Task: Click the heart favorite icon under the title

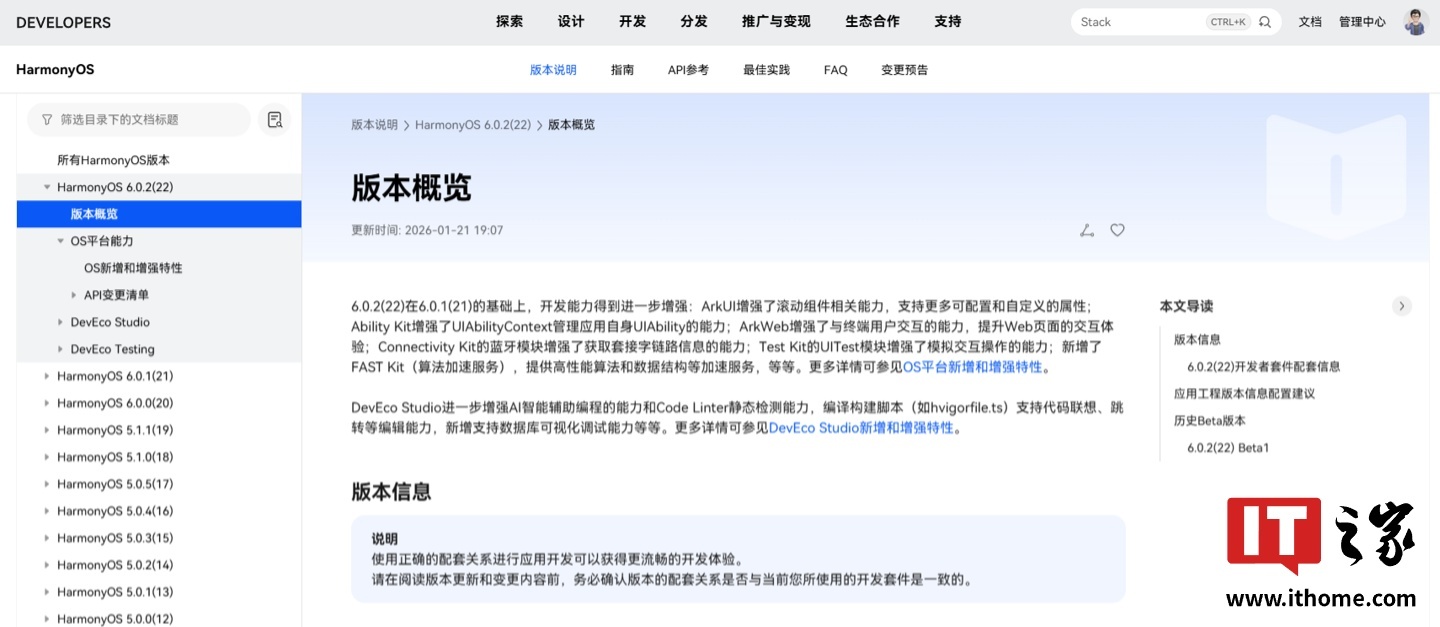Action: point(1118,230)
